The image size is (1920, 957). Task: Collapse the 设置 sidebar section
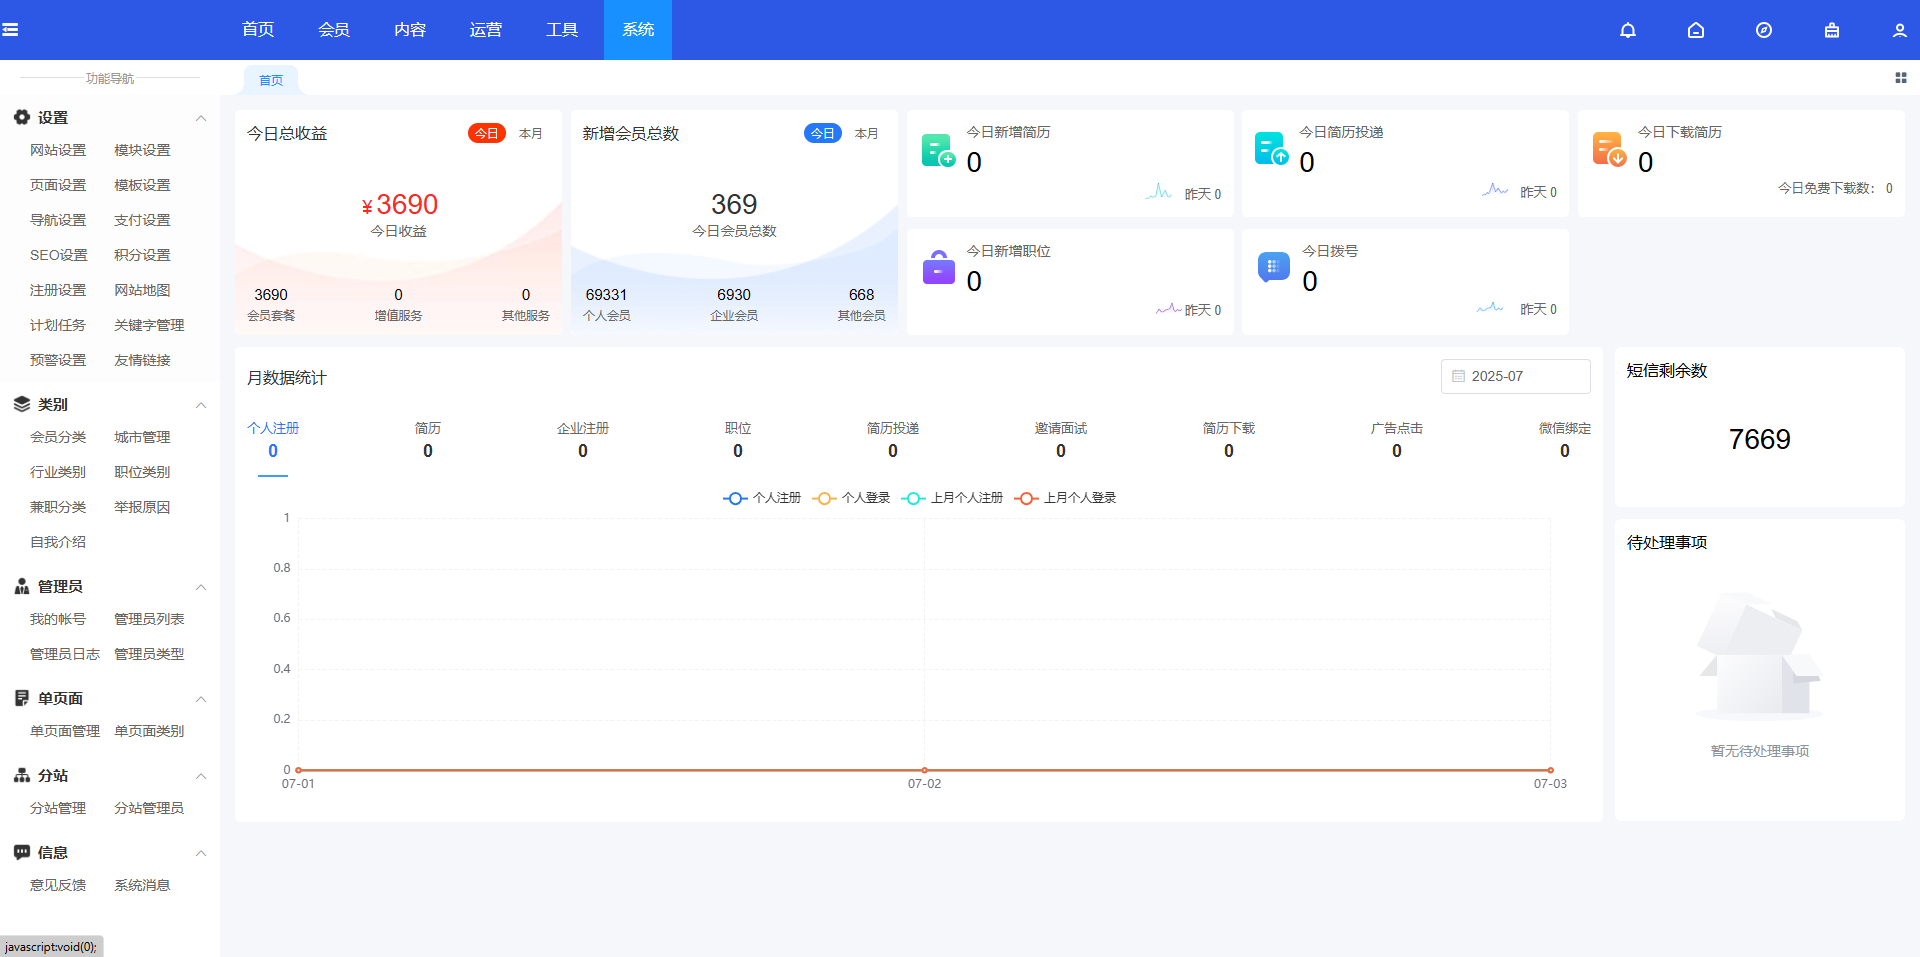(201, 118)
